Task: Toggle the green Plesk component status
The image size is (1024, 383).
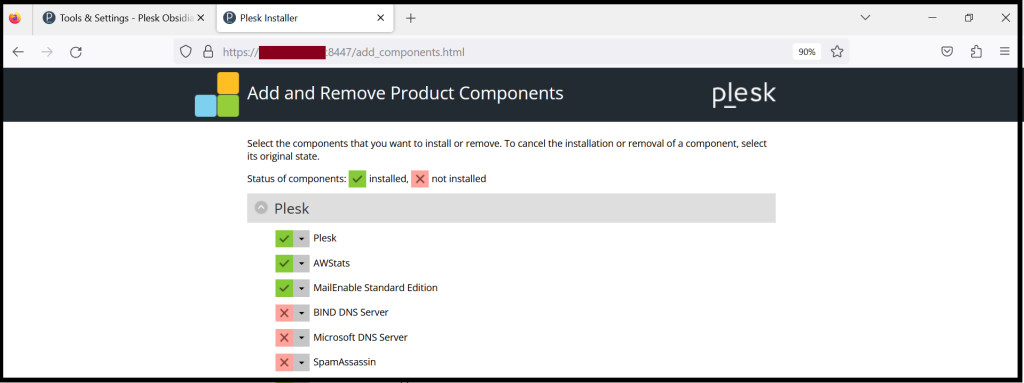Action: click(284, 239)
